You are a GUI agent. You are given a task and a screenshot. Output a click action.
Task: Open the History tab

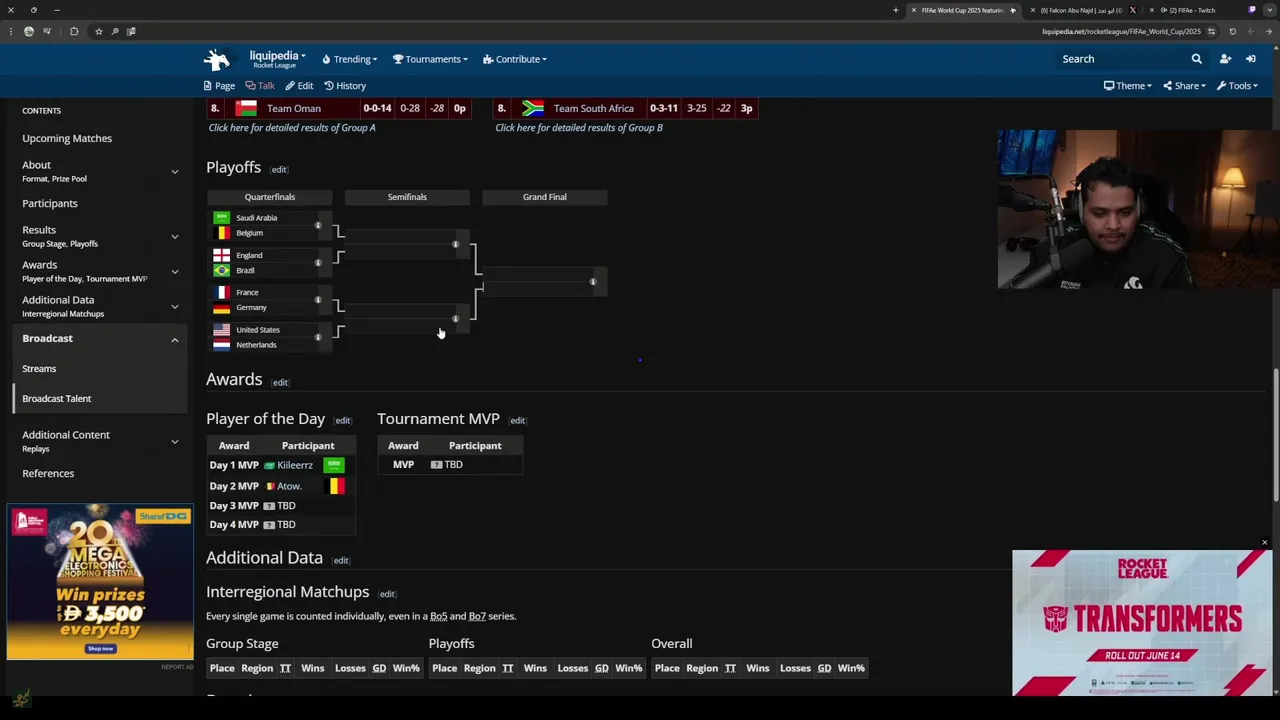(x=345, y=86)
